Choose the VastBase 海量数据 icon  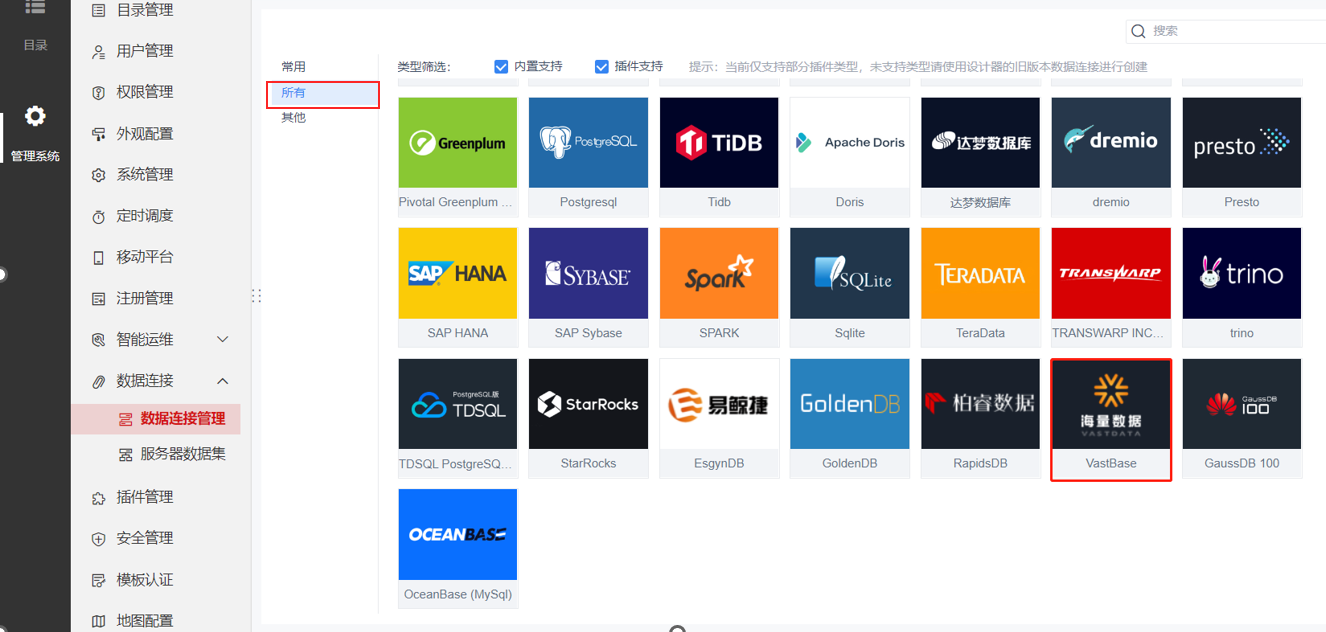pyautogui.click(x=1111, y=404)
